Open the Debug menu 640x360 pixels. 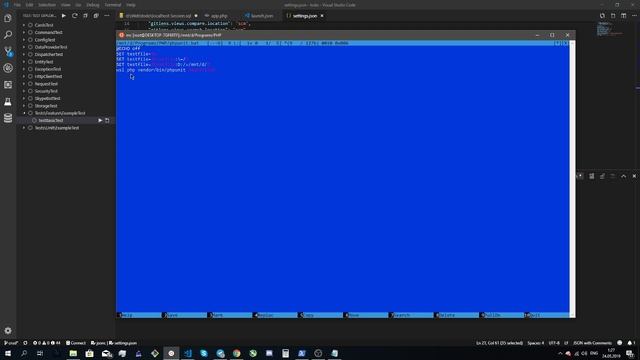coord(93,5)
